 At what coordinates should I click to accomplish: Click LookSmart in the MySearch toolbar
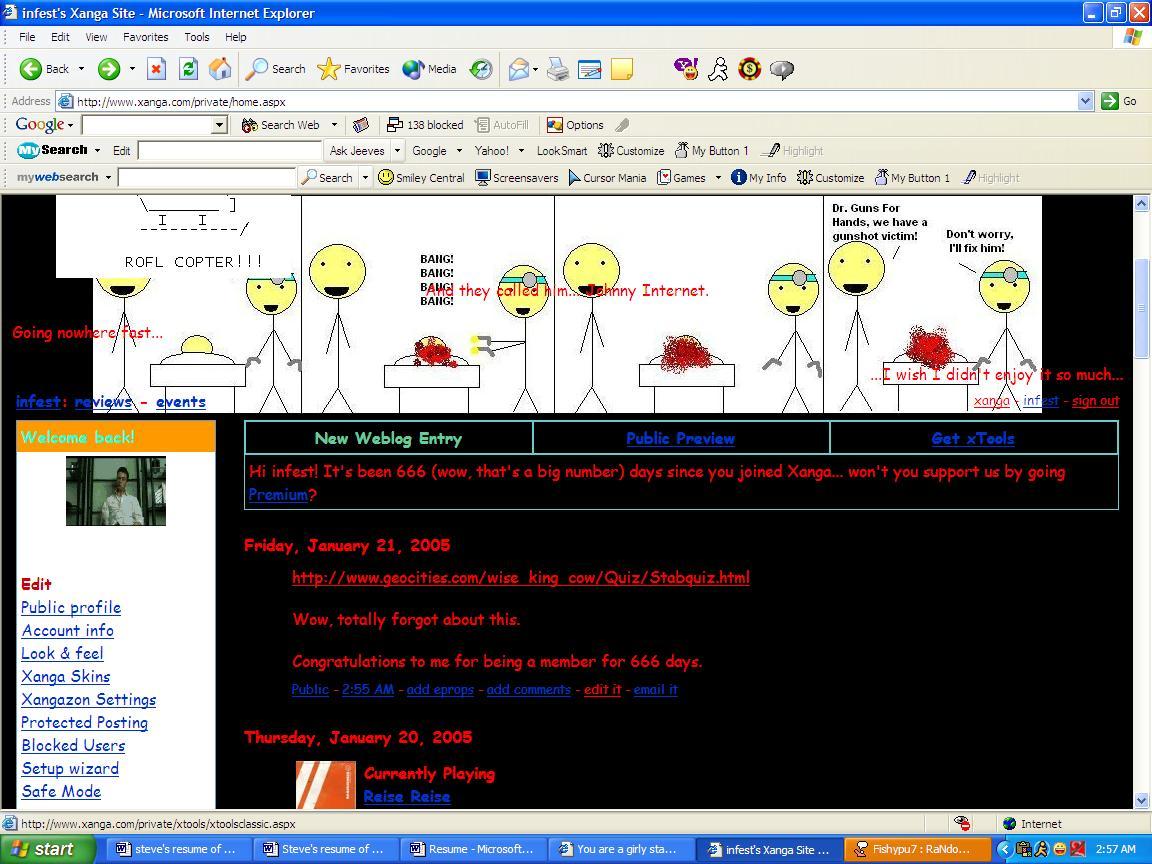[x=562, y=151]
